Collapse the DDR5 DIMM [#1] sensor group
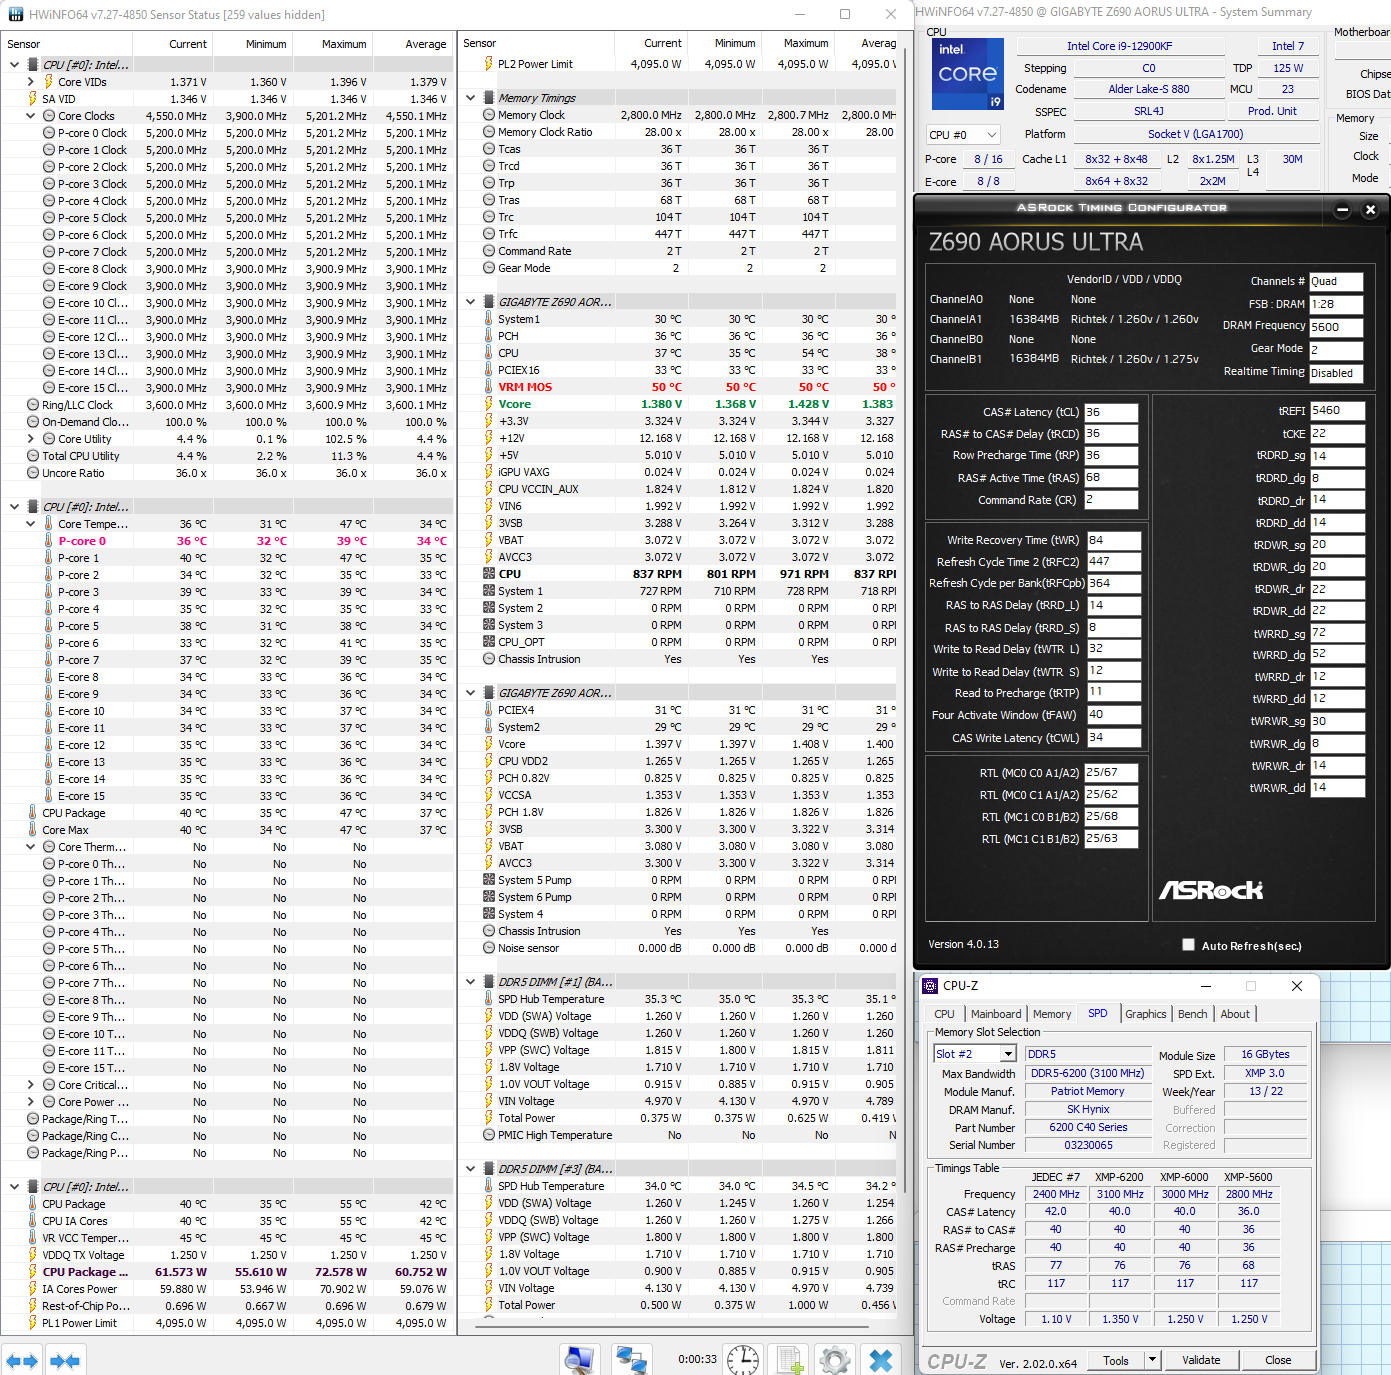Screen dimensions: 1391x1375 [x=470, y=982]
